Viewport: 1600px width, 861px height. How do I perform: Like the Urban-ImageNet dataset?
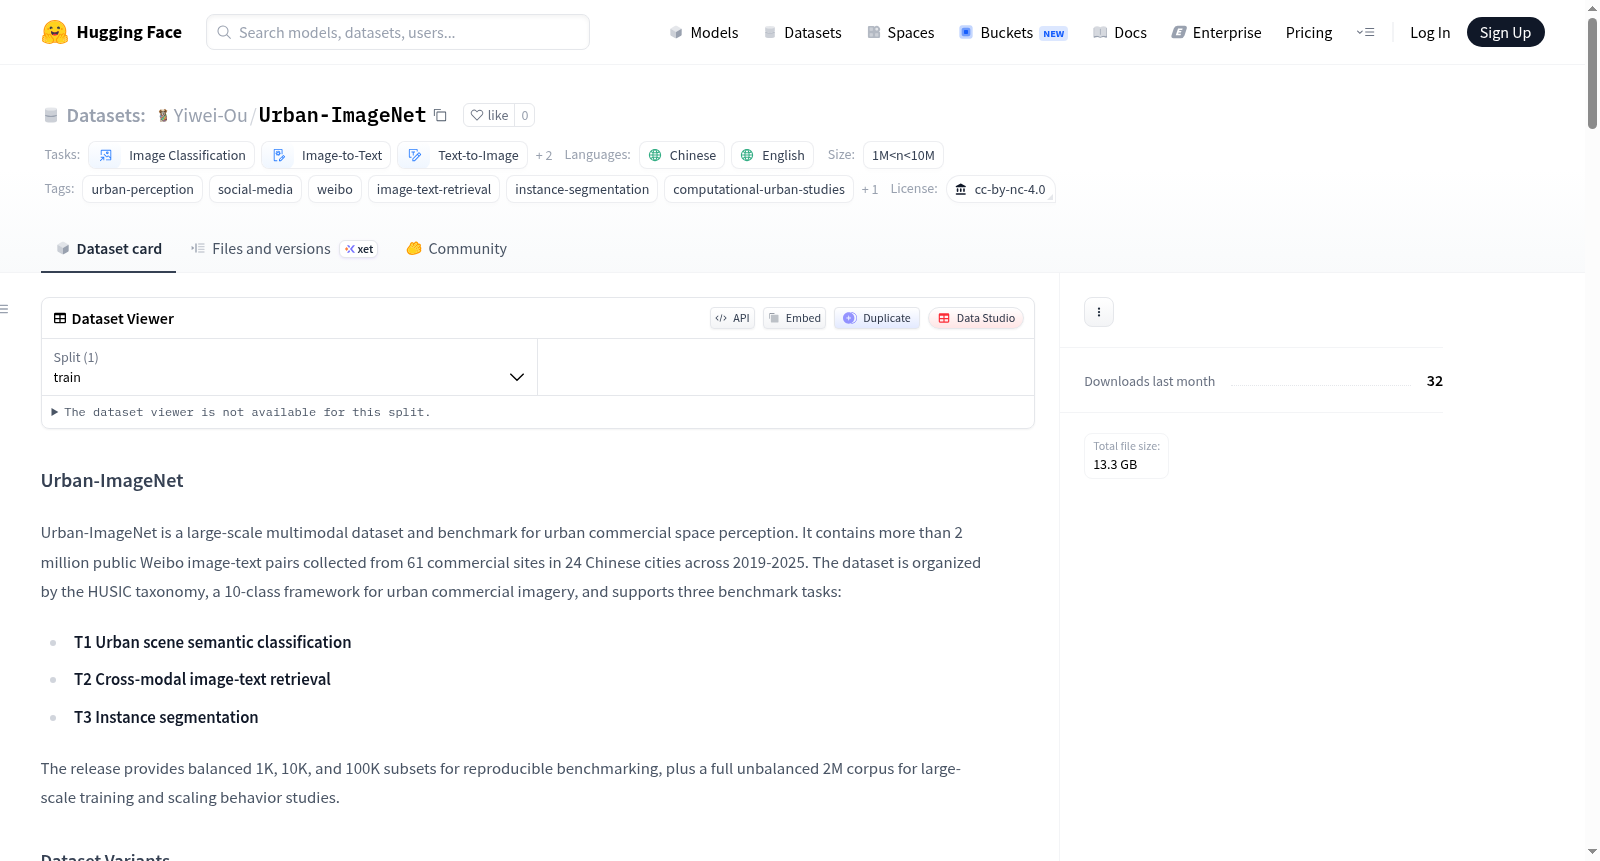(x=489, y=115)
